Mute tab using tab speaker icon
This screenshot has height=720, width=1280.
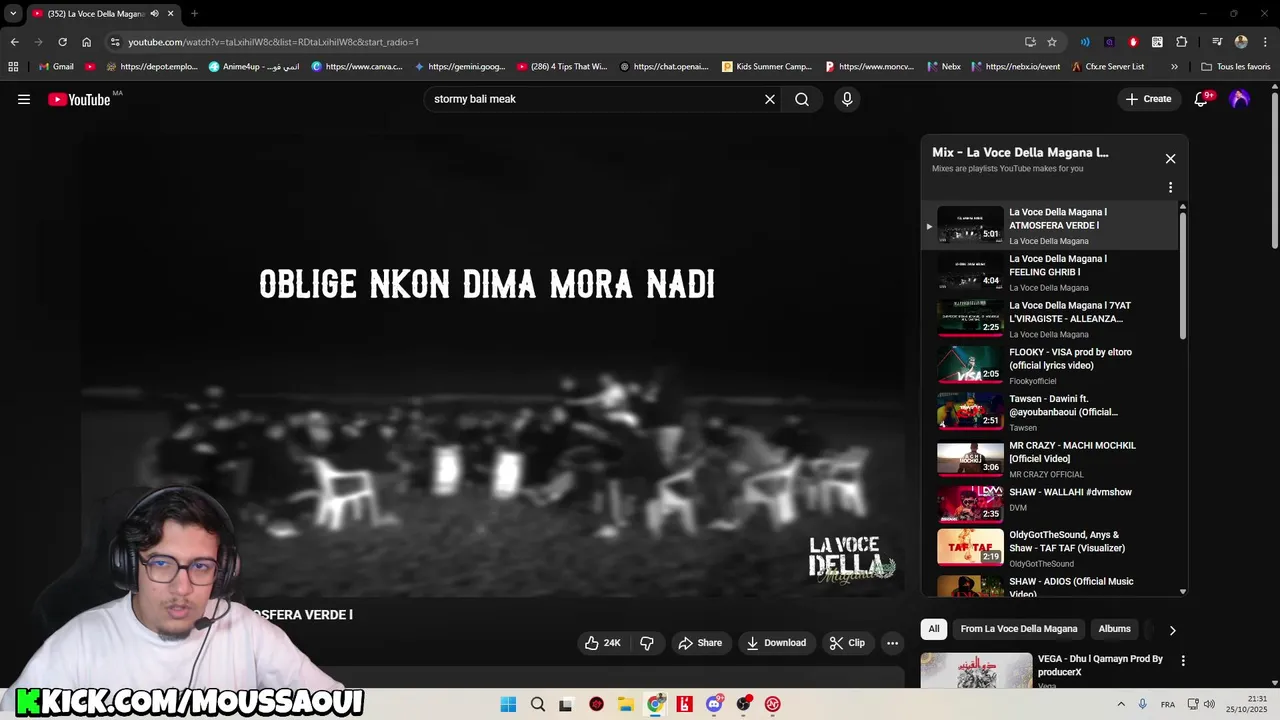[154, 14]
